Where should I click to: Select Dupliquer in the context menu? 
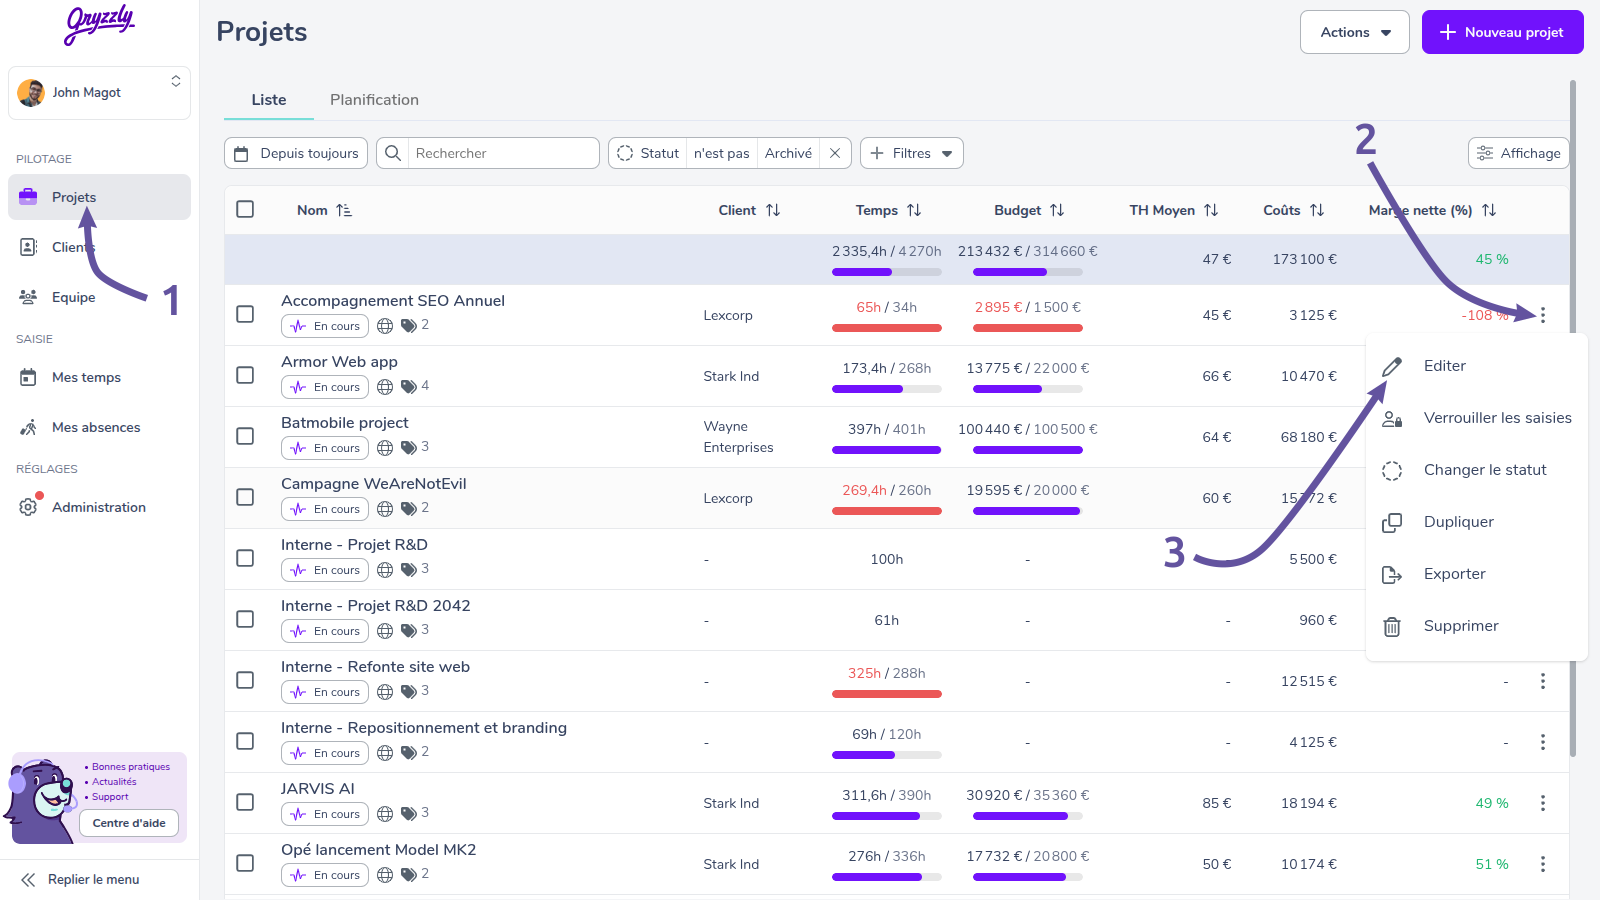[1477, 522]
